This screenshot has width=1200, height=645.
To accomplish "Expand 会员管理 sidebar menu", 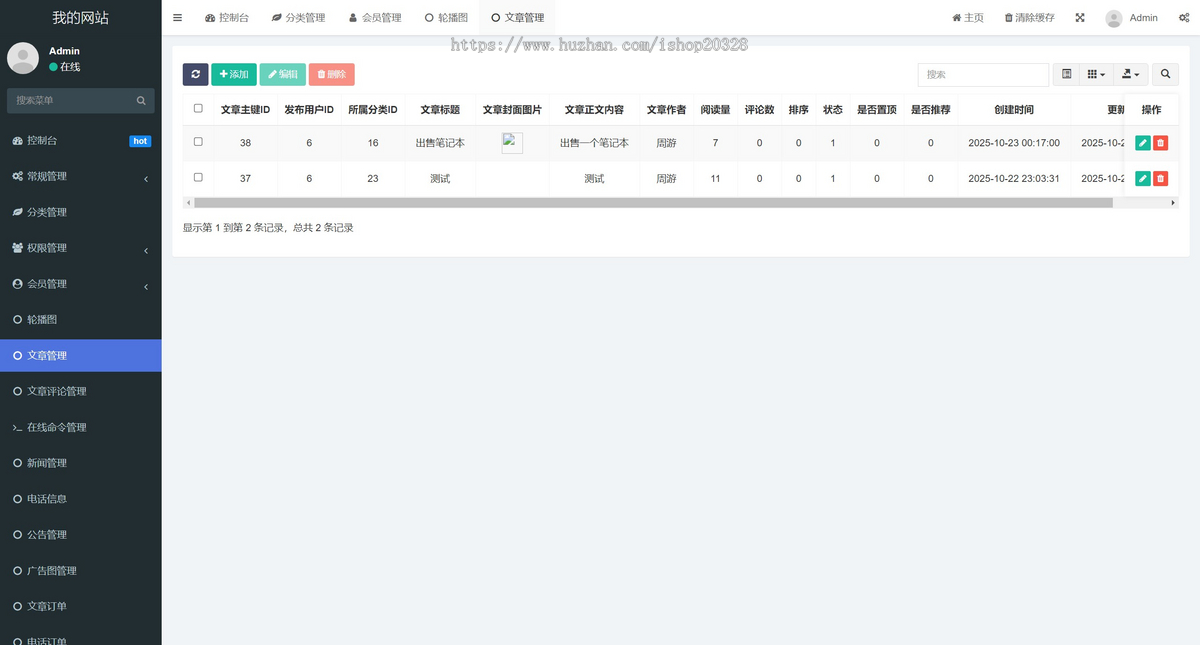I will coord(80,284).
